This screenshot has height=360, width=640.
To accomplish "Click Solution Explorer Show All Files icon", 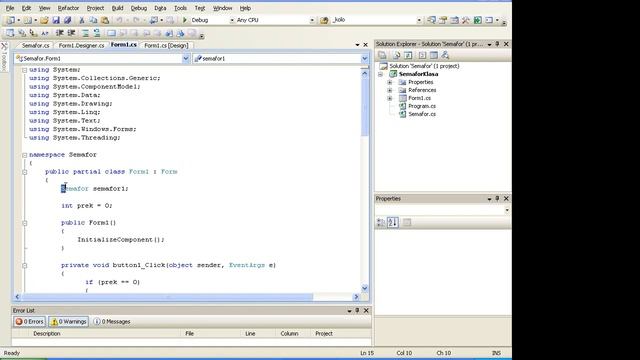I will [x=396, y=55].
